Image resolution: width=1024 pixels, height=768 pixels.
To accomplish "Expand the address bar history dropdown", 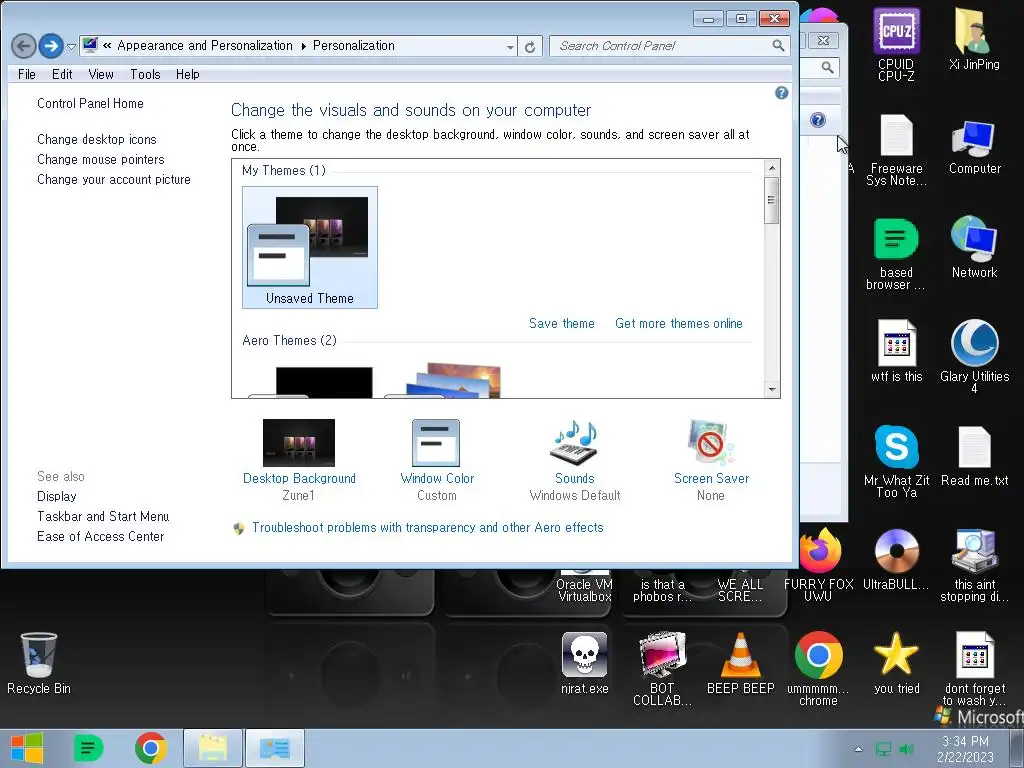I will coord(510,47).
